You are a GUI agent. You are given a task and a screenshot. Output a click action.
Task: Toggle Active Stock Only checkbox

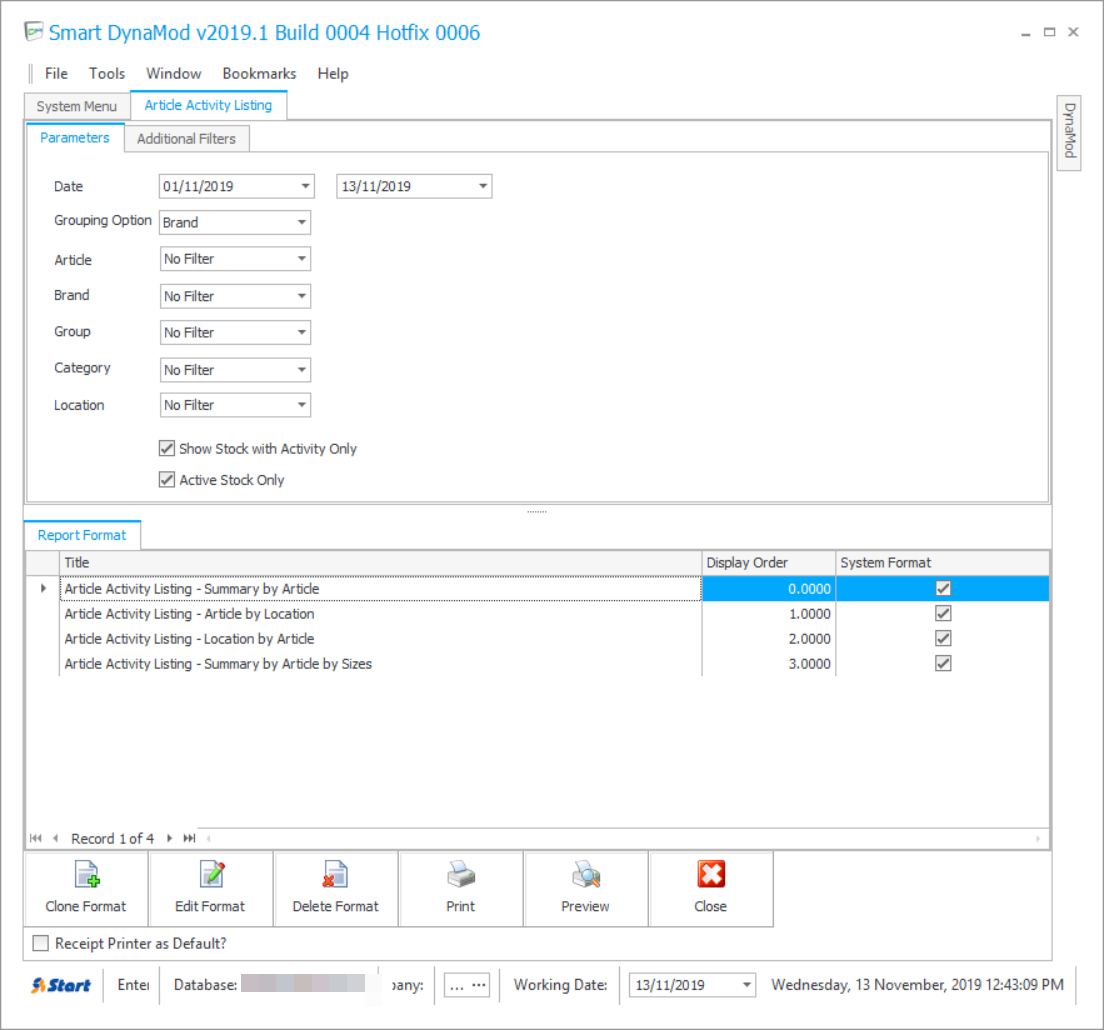[167, 479]
